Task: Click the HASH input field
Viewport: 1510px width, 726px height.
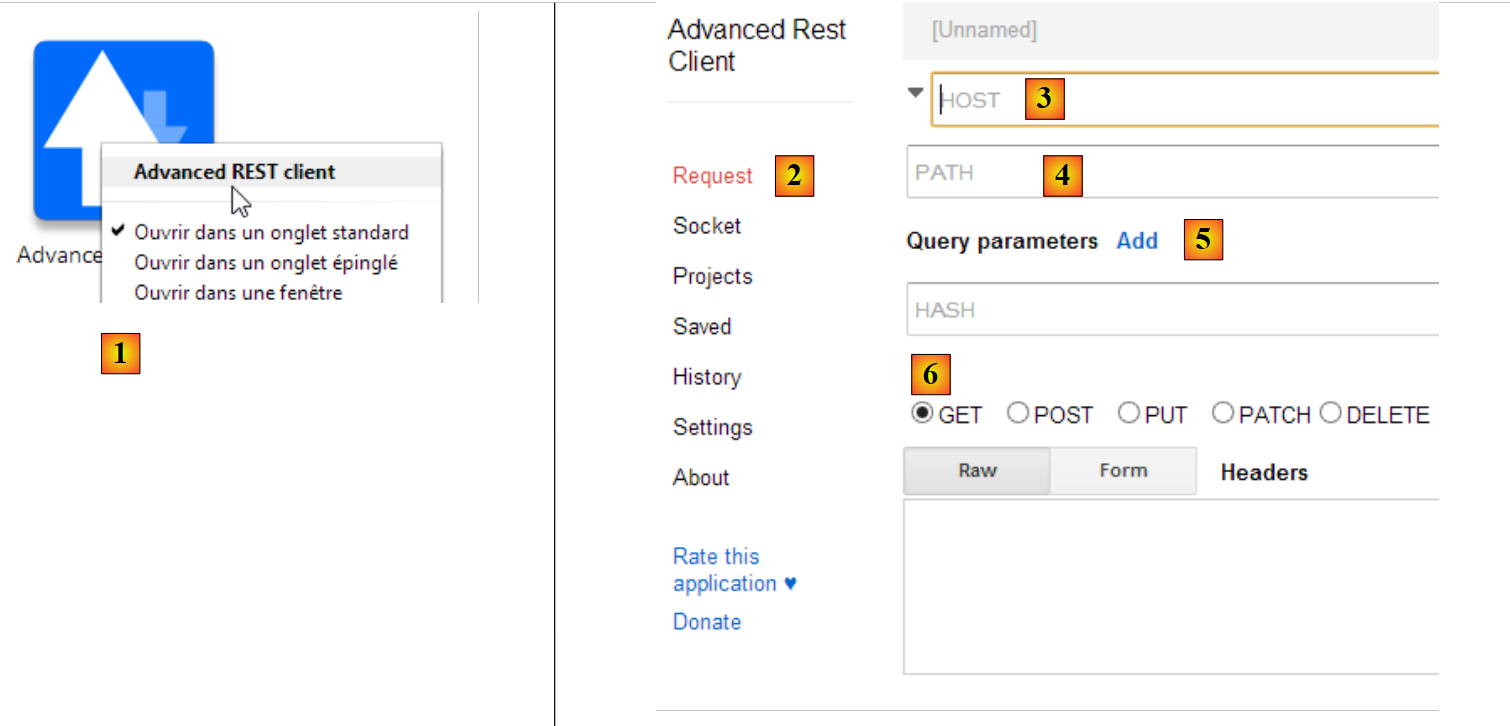Action: 1170,310
